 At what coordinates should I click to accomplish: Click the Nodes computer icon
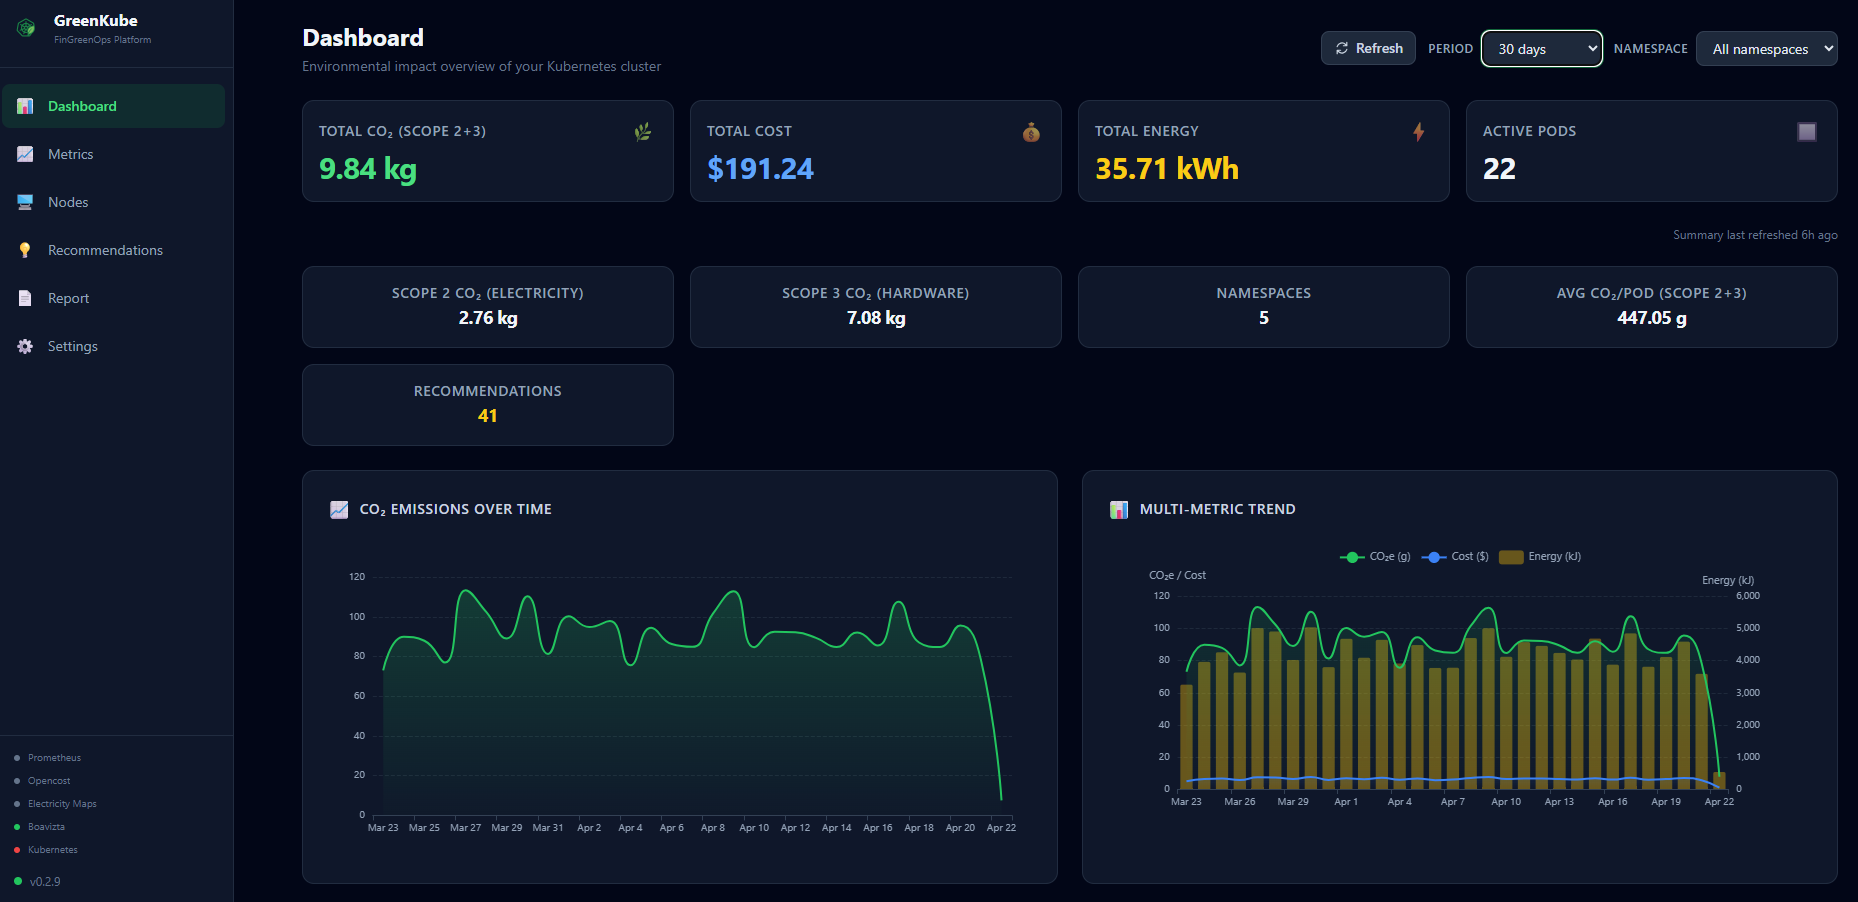(26, 202)
